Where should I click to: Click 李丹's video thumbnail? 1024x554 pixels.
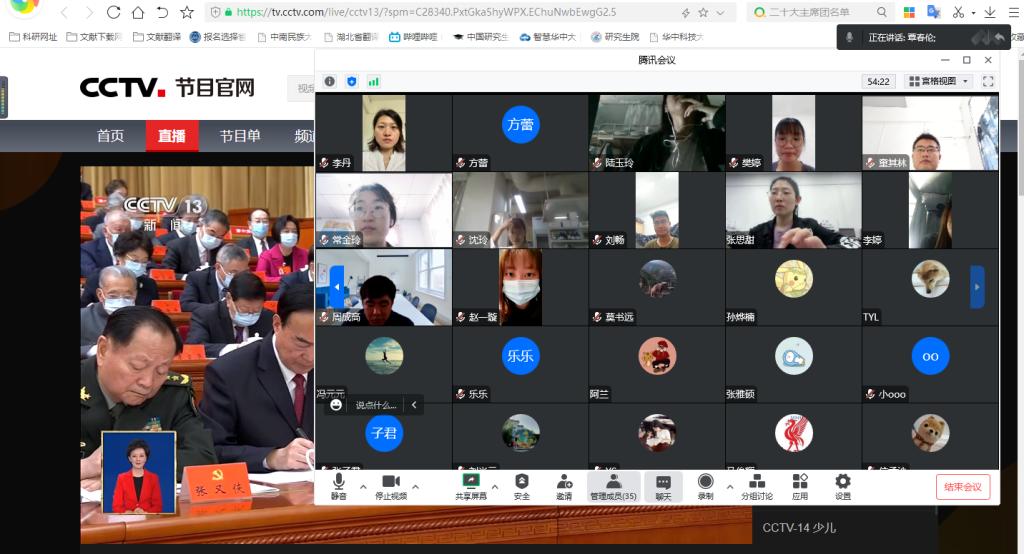tap(383, 133)
